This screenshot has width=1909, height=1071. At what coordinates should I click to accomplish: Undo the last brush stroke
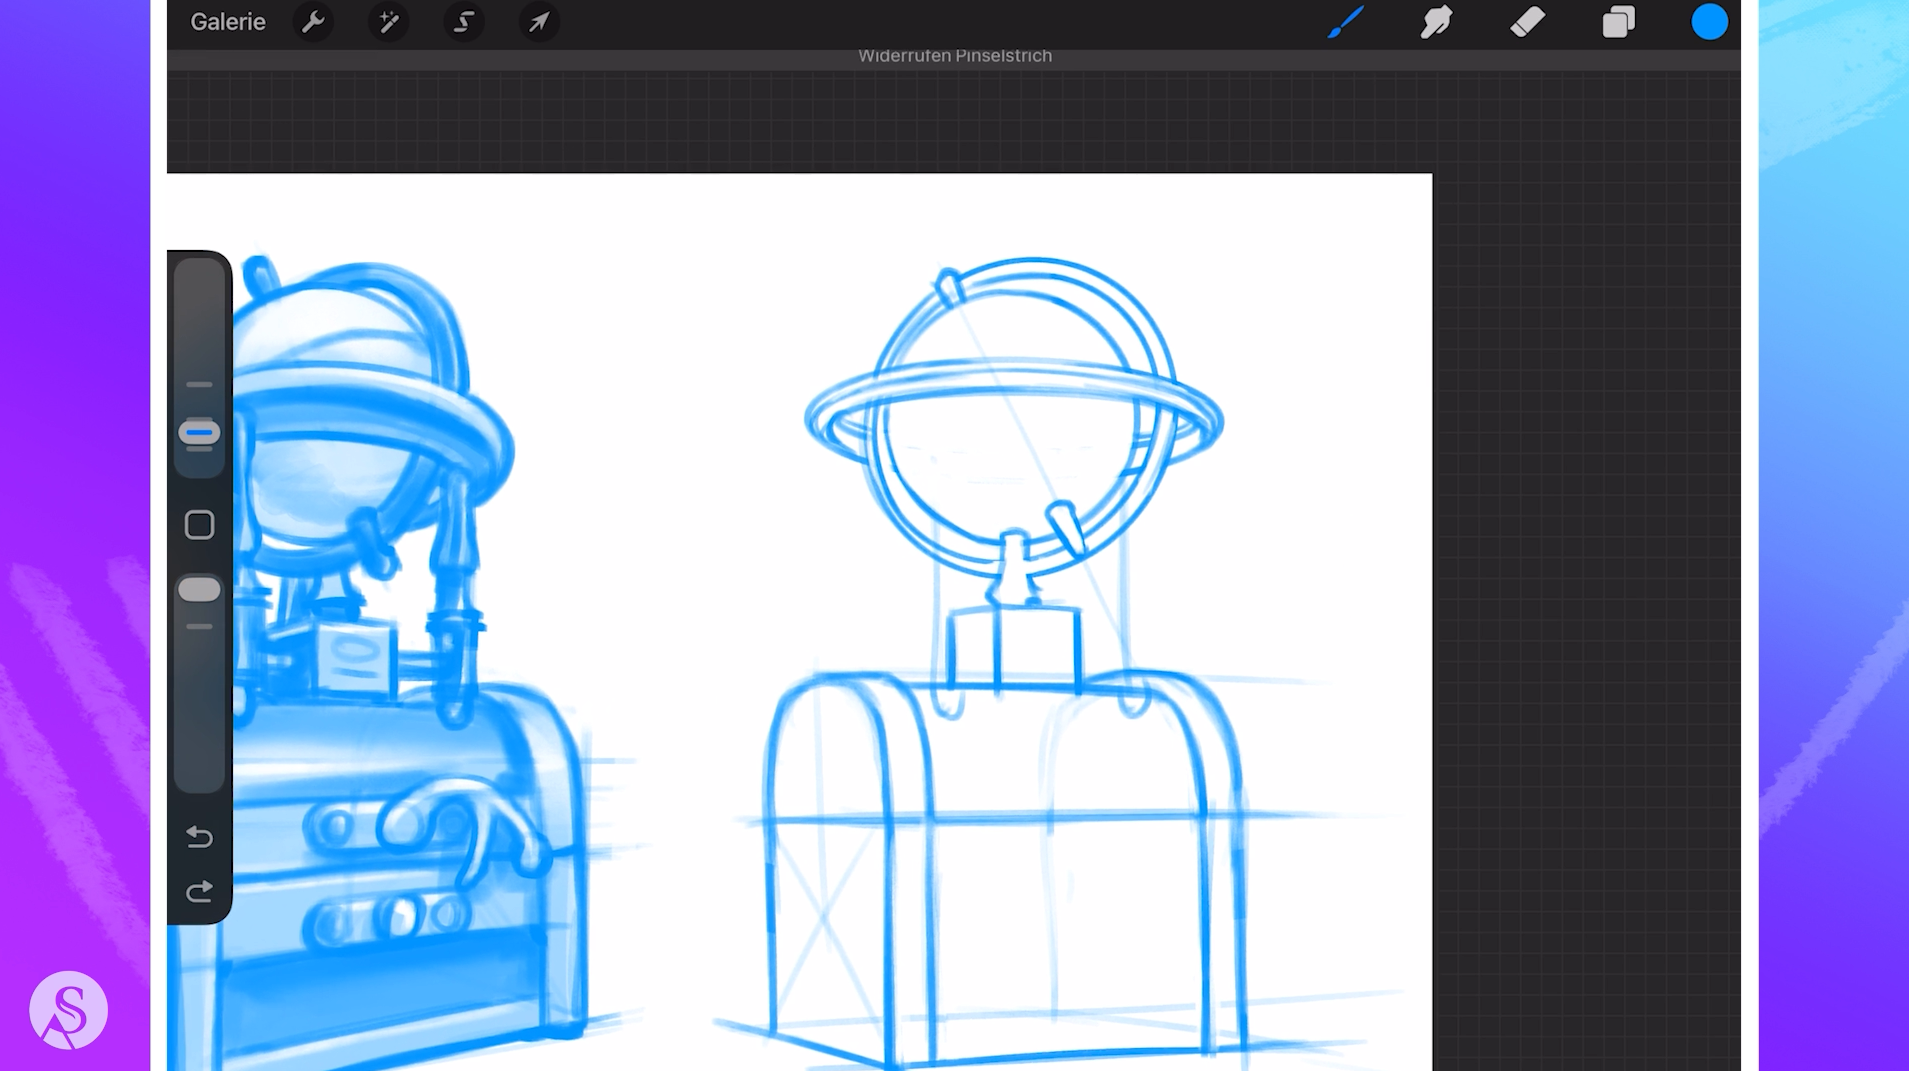point(199,836)
